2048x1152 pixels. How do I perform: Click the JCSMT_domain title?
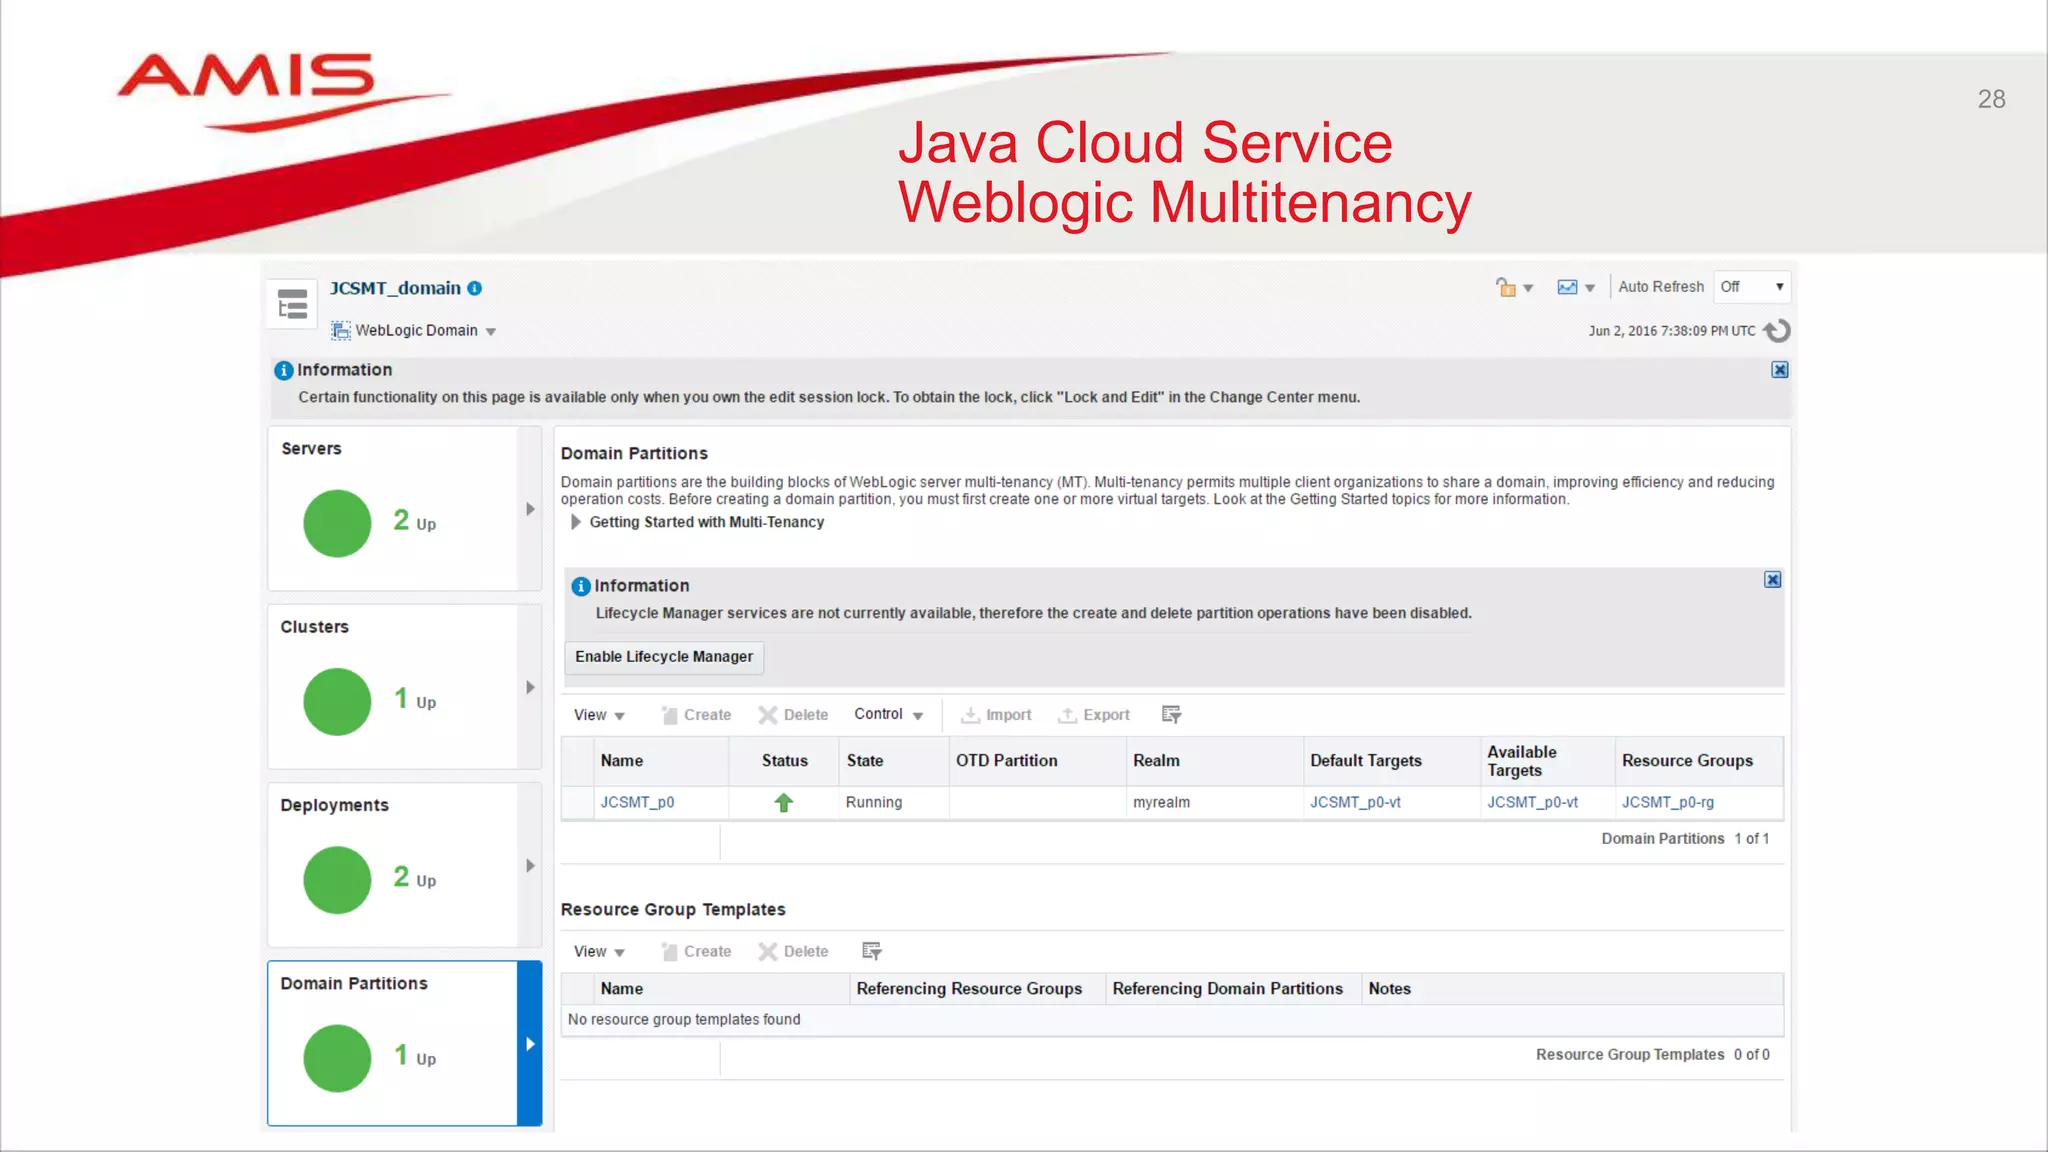[x=395, y=288]
